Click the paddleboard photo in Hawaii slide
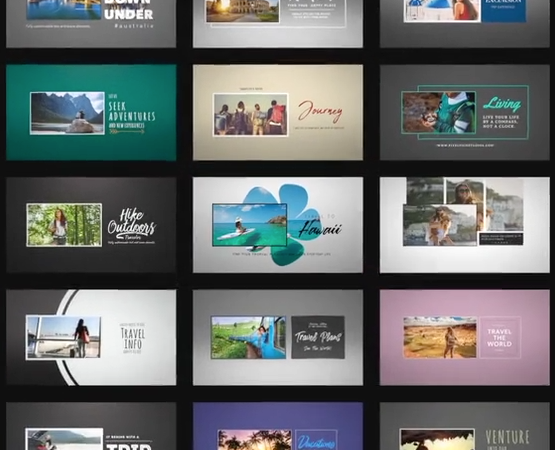The image size is (555, 450). point(250,224)
